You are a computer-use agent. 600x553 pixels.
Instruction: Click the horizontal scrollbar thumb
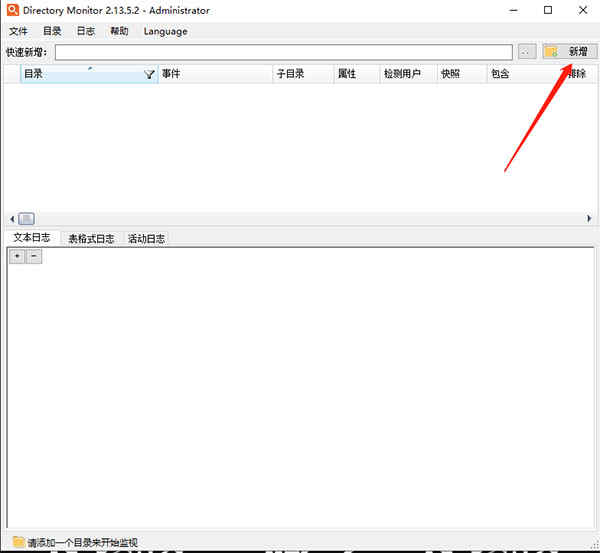coord(26,219)
